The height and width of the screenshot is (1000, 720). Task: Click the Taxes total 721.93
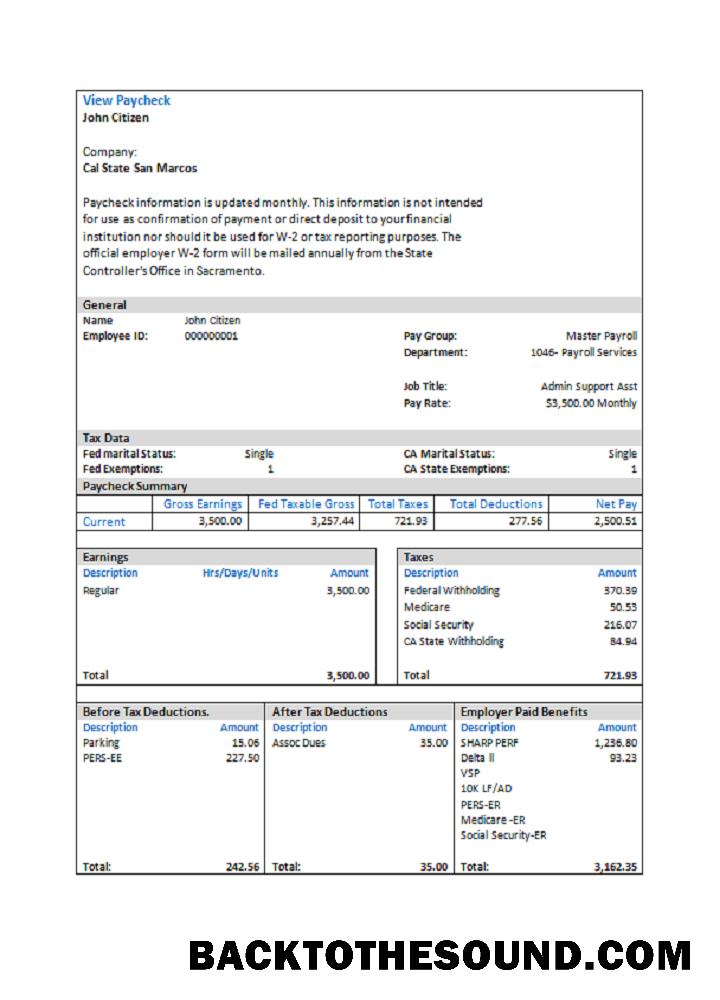coord(621,675)
